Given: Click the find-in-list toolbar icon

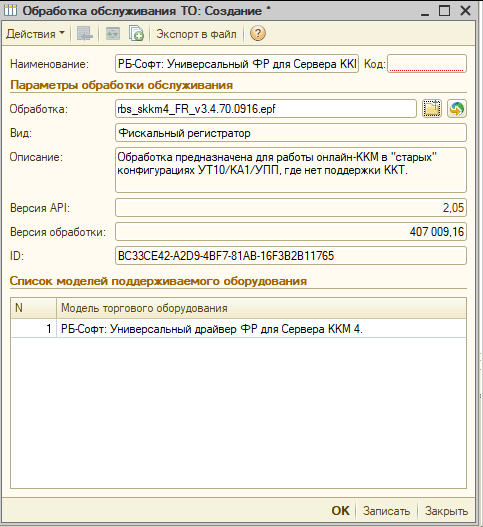Looking at the screenshot, I should tap(84, 34).
